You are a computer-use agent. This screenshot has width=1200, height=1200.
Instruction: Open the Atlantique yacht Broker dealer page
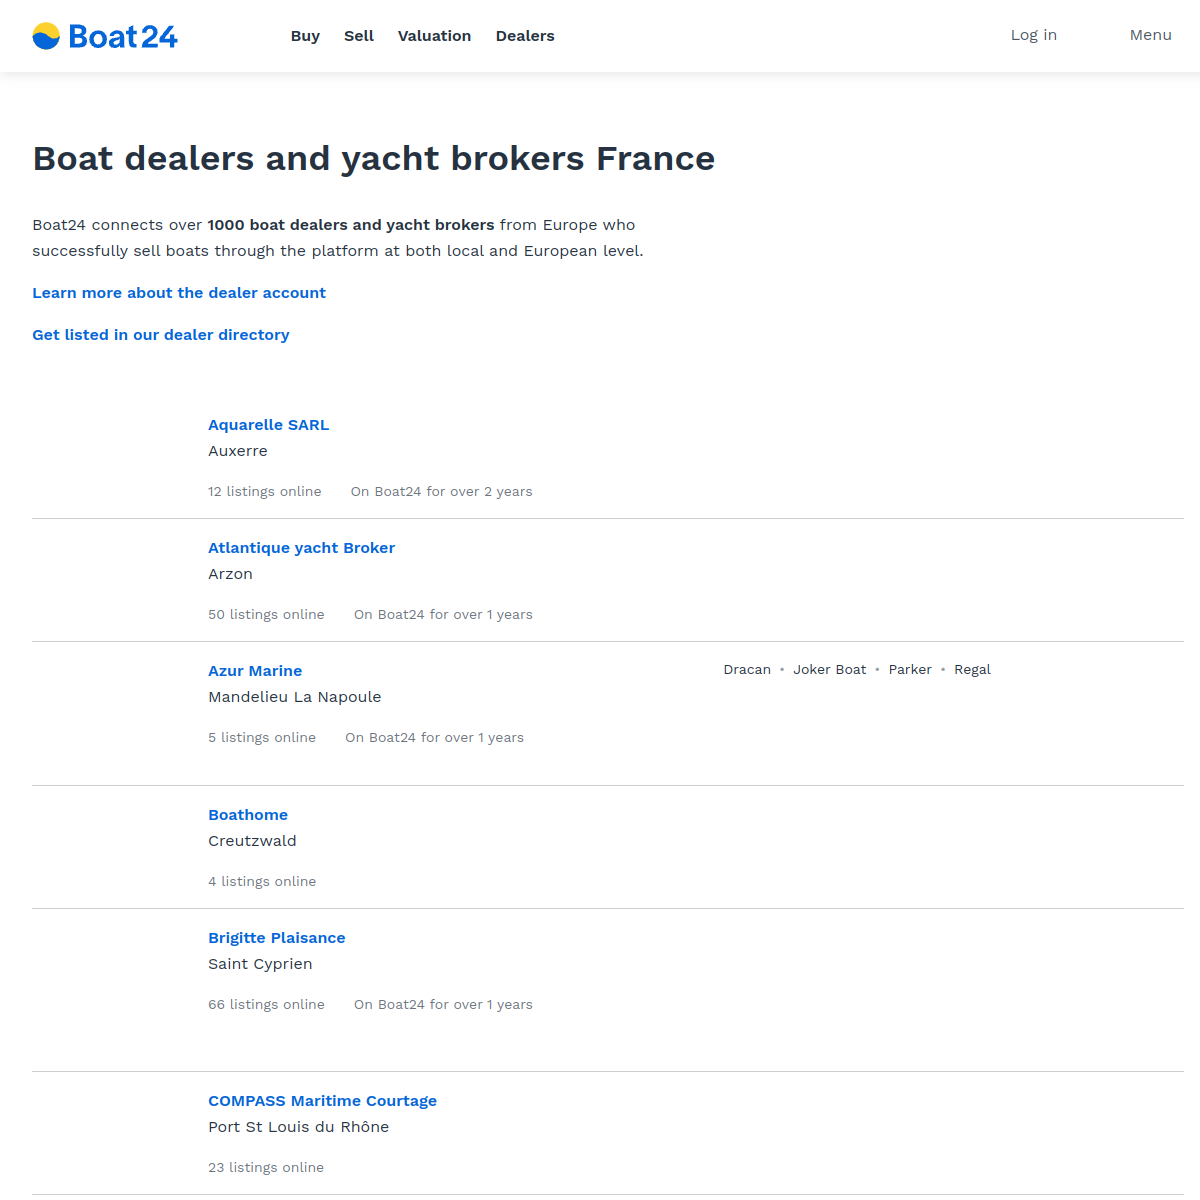(x=301, y=547)
